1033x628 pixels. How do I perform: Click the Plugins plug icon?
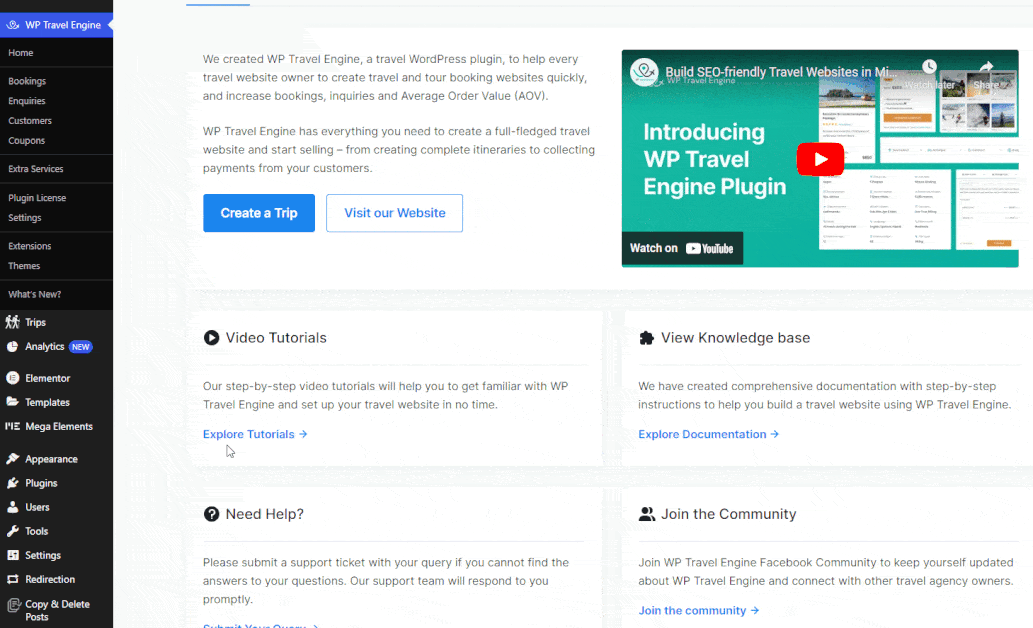pyautogui.click(x=13, y=483)
